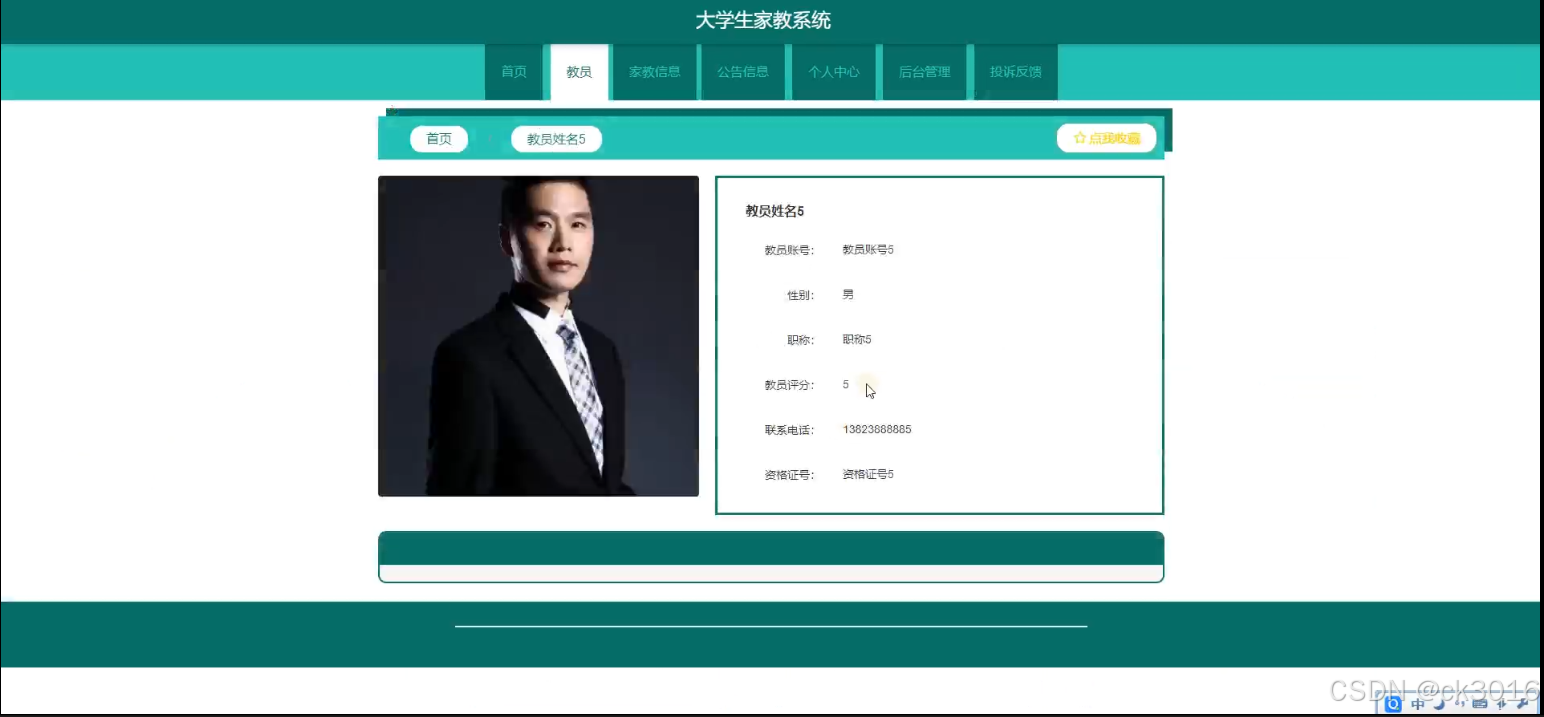Viewport: 1544px width, 717px height.
Task: Open the 公告信息 tab
Action: click(x=743, y=72)
